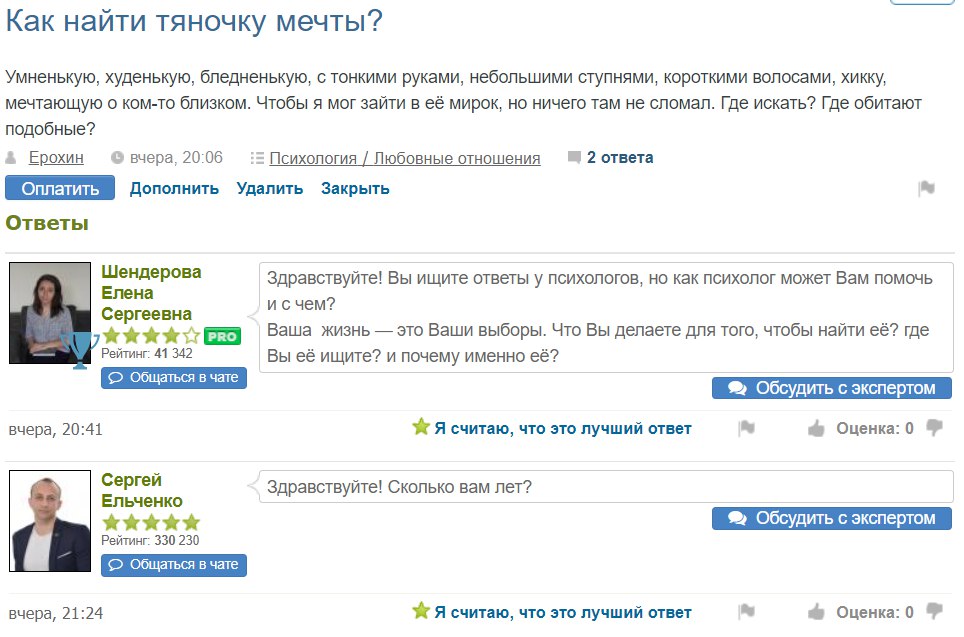
Task: Start chat with Сергей Ельченко via Общаться в чате
Action: pyautogui.click(x=174, y=564)
